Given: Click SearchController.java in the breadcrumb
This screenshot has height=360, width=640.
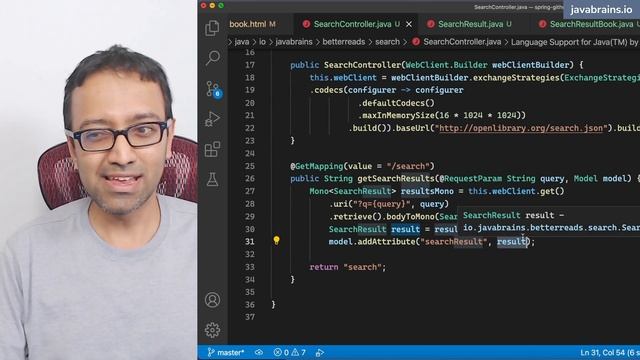Looking at the screenshot, I should tap(462, 42).
